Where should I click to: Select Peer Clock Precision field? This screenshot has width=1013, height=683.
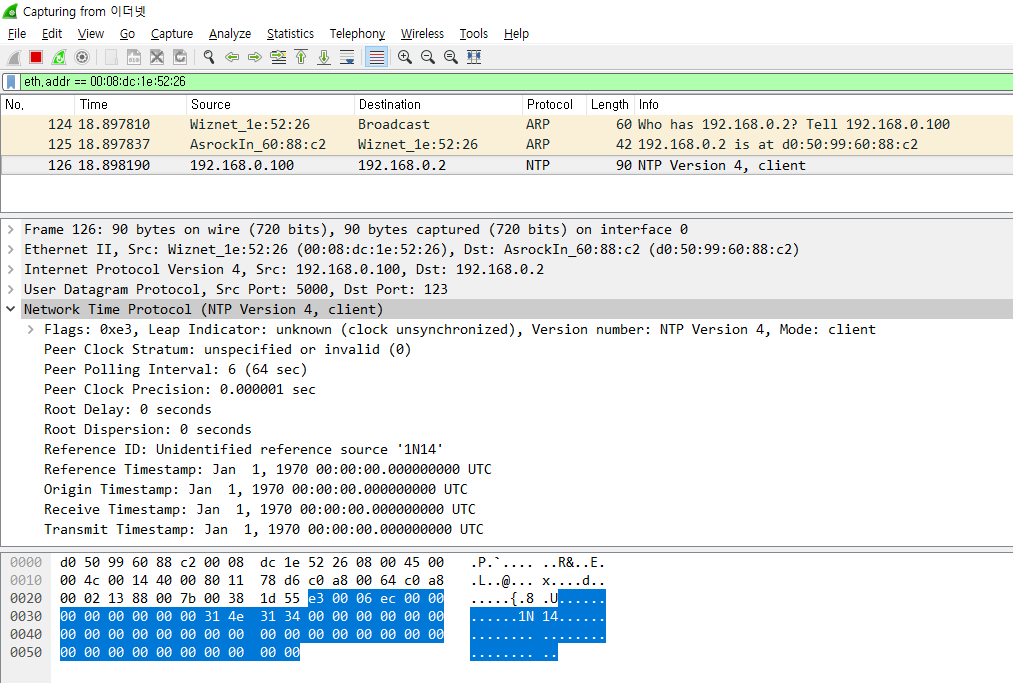(x=180, y=390)
